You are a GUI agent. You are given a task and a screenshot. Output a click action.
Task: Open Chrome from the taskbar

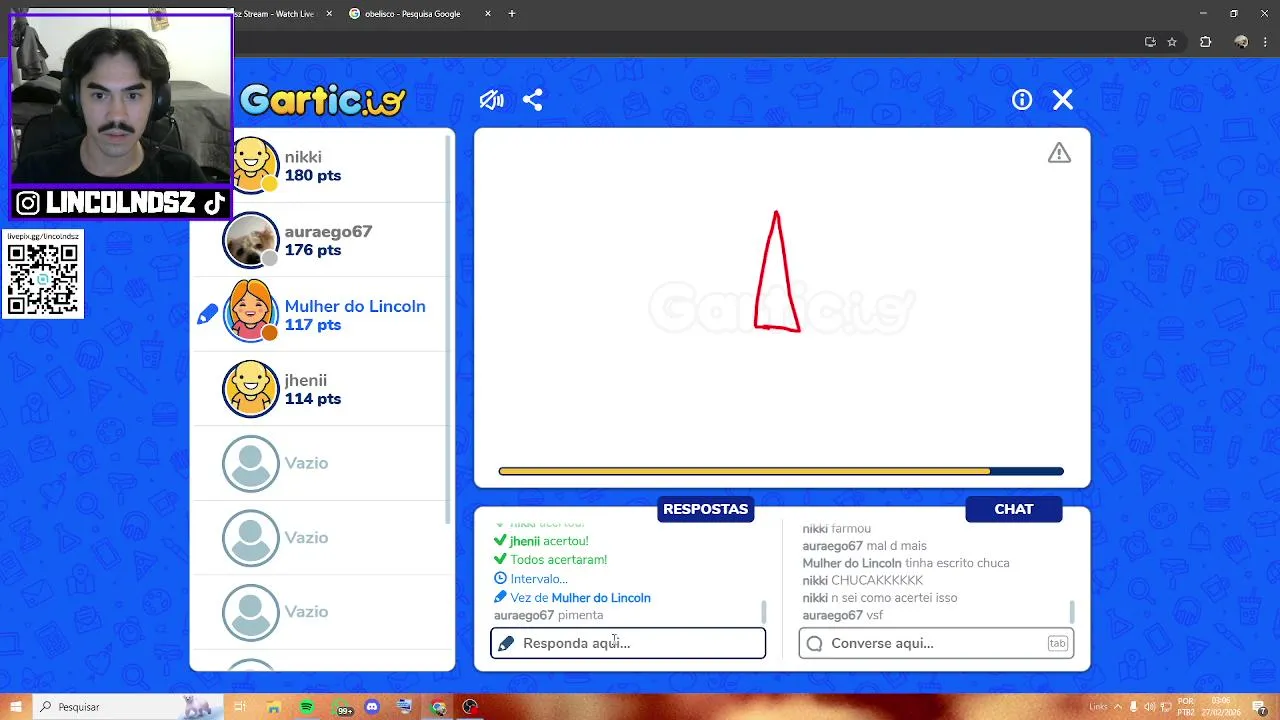(438, 707)
